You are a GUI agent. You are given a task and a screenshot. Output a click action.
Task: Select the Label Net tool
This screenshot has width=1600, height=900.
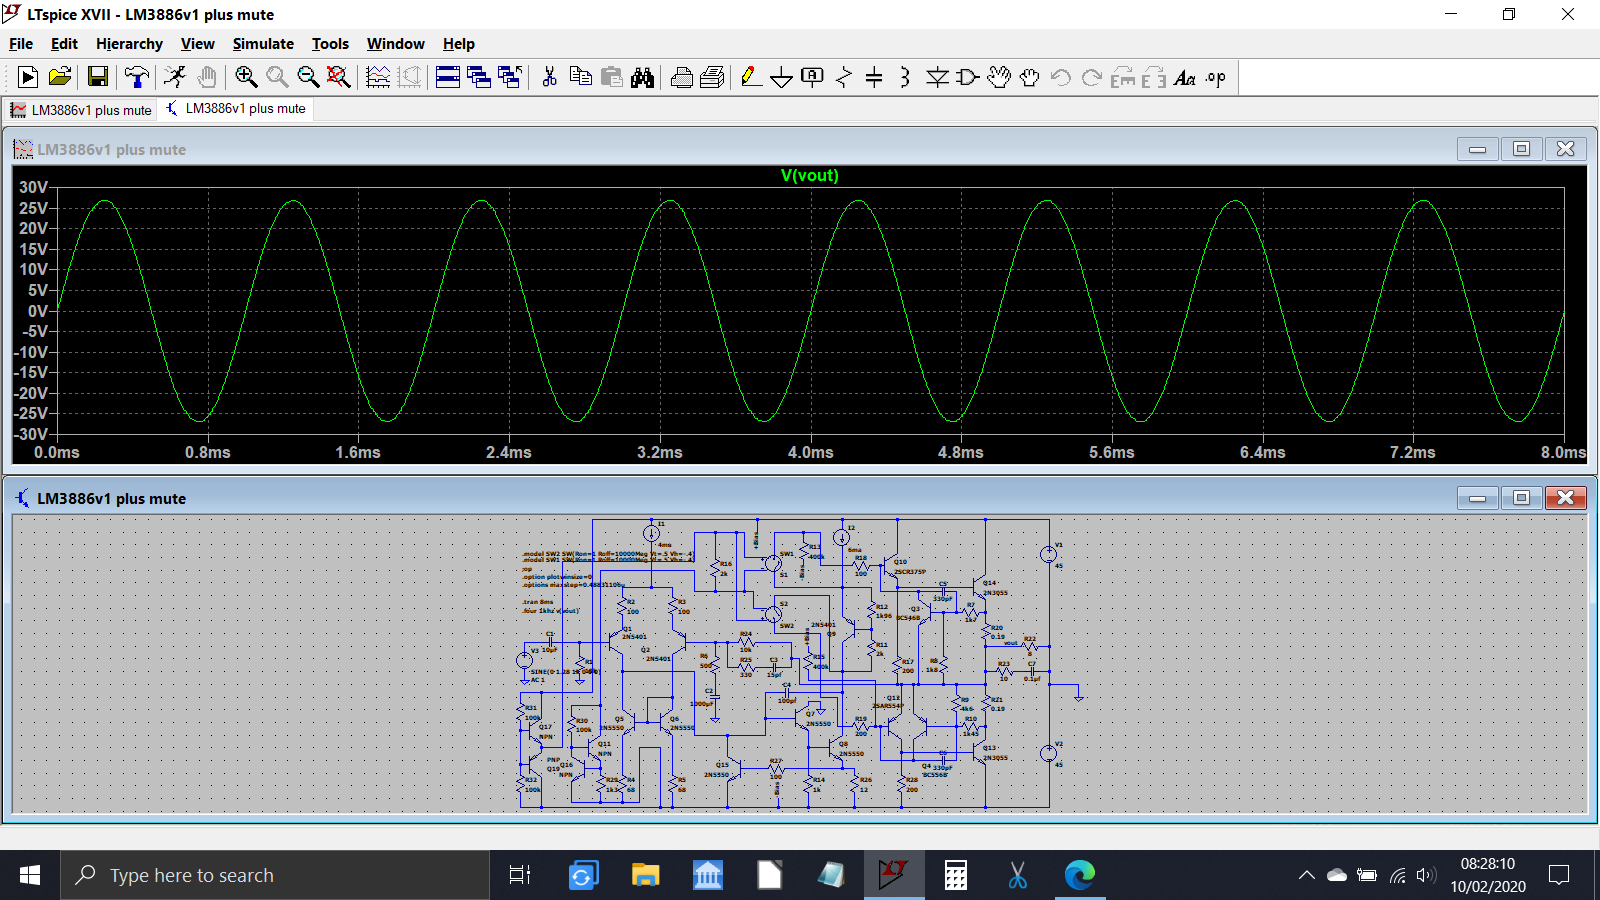tap(813, 77)
